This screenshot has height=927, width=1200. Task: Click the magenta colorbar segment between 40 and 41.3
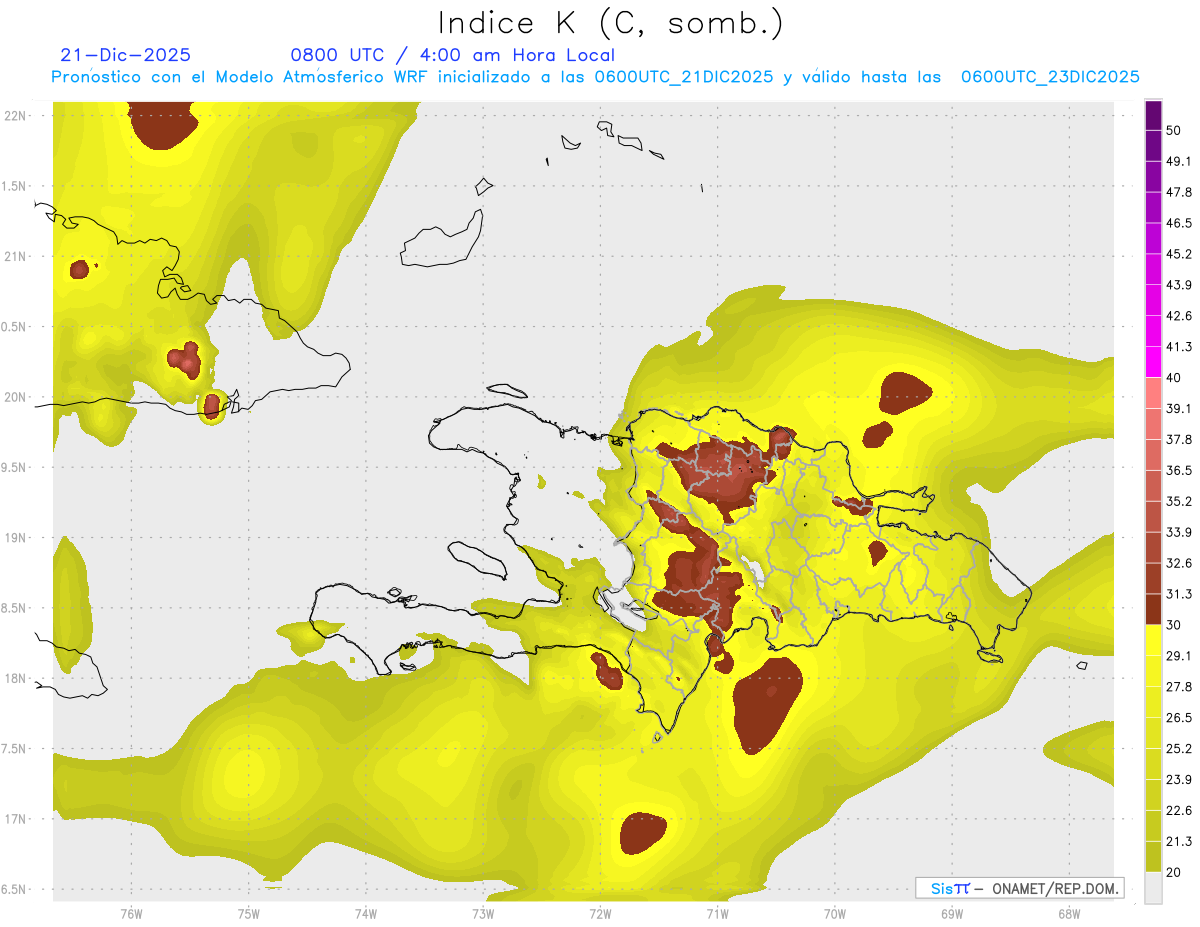pos(1153,362)
